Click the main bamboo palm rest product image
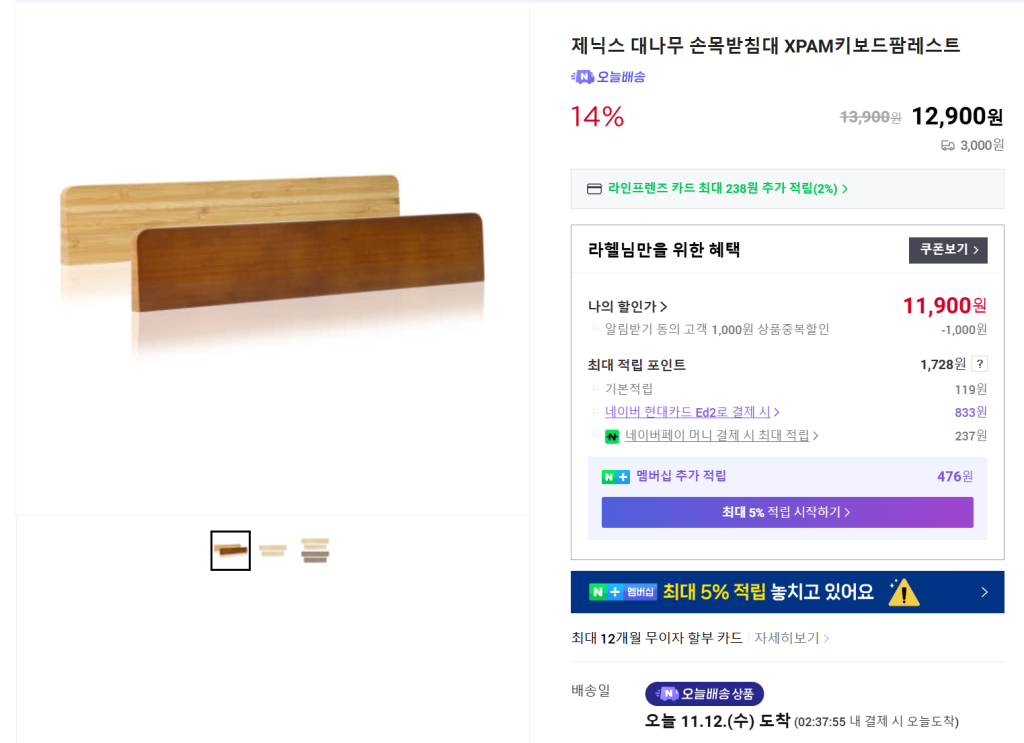This screenshot has height=743, width=1024. pyautogui.click(x=272, y=260)
